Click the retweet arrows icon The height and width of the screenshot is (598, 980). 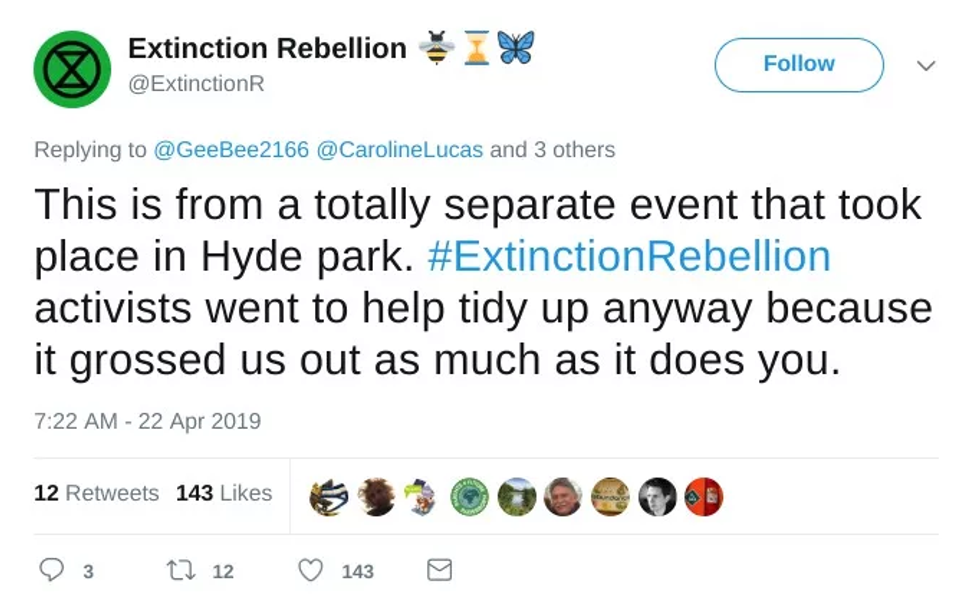point(181,570)
